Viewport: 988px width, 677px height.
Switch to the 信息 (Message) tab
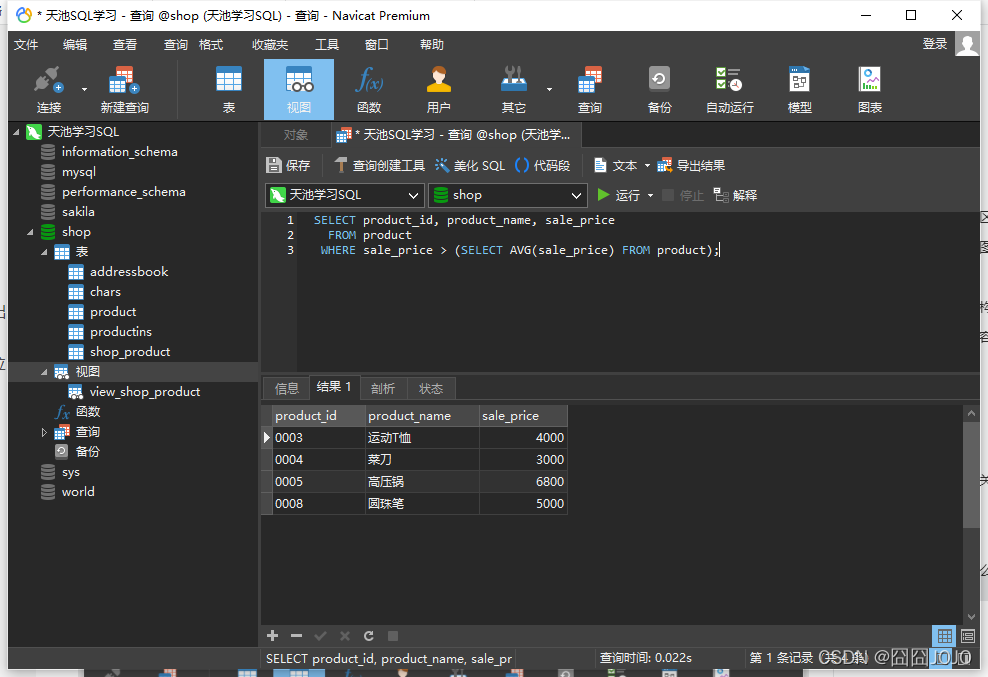tap(287, 388)
